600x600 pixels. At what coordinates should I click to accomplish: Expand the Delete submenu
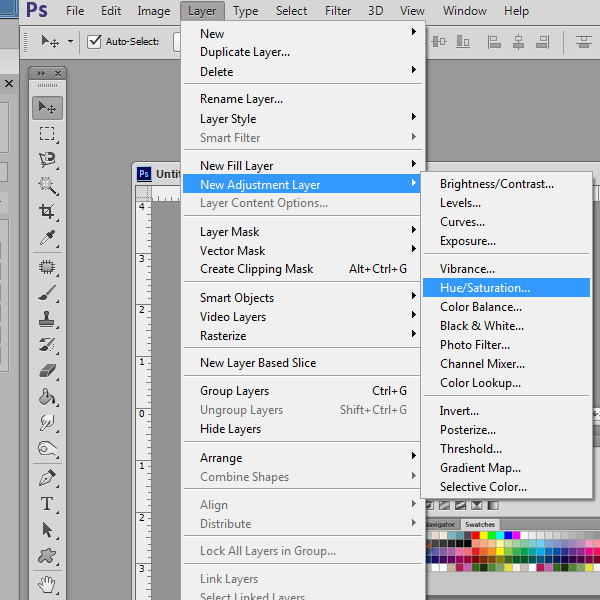tap(414, 70)
